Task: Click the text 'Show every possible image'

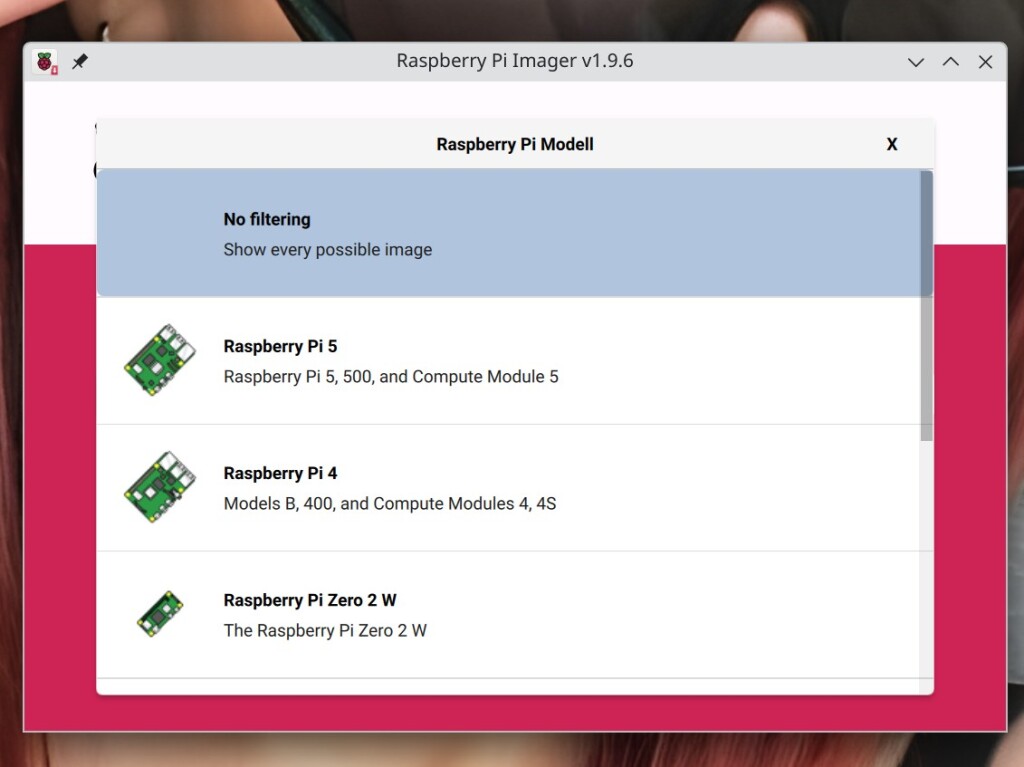Action: click(328, 250)
